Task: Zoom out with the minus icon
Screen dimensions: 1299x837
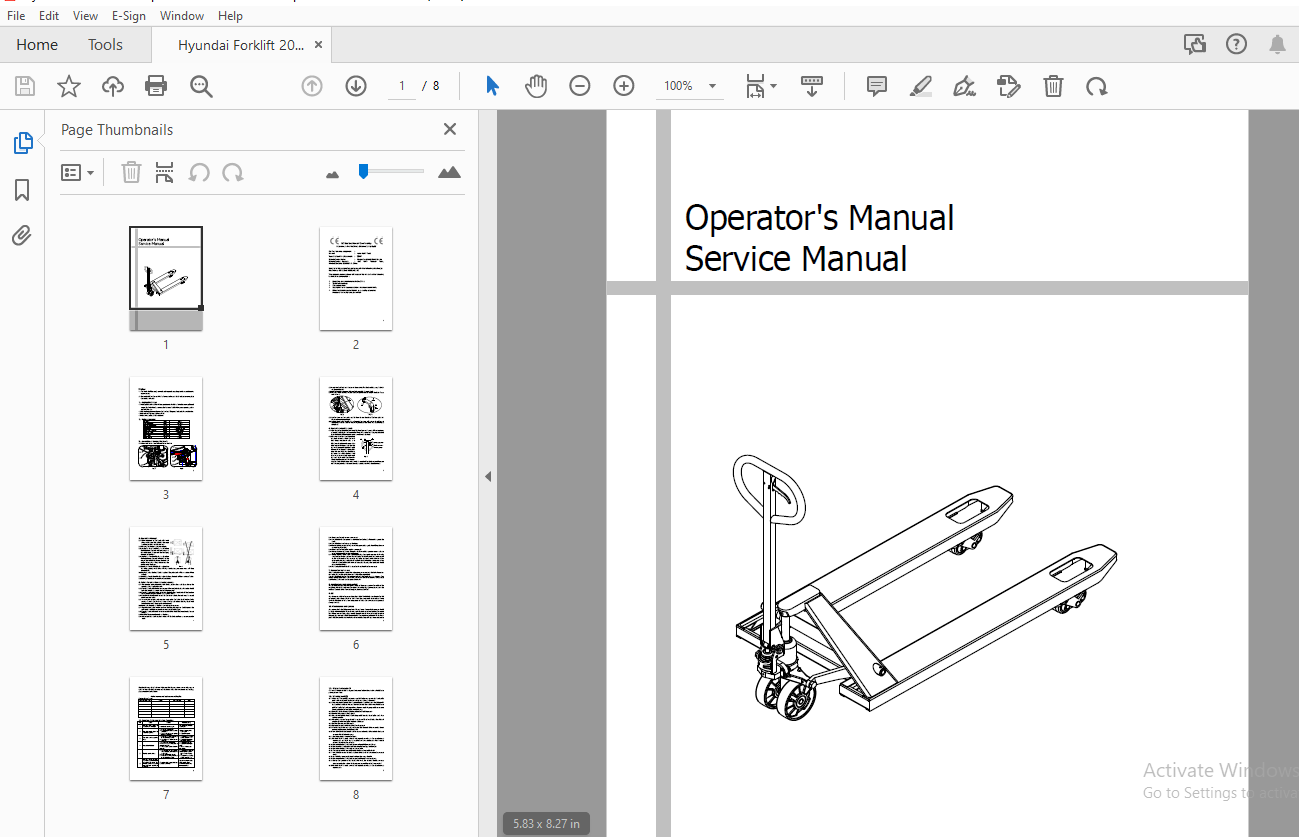Action: point(580,86)
